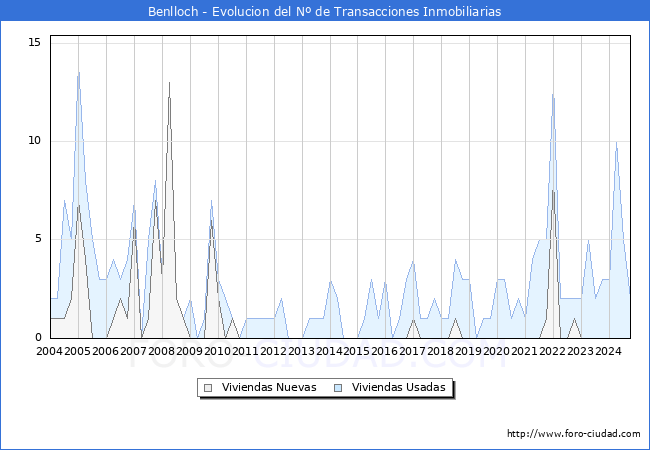Image resolution: width=650 pixels, height=450 pixels.
Task: Click the x-axis year 2007
Action: pyautogui.click(x=133, y=351)
